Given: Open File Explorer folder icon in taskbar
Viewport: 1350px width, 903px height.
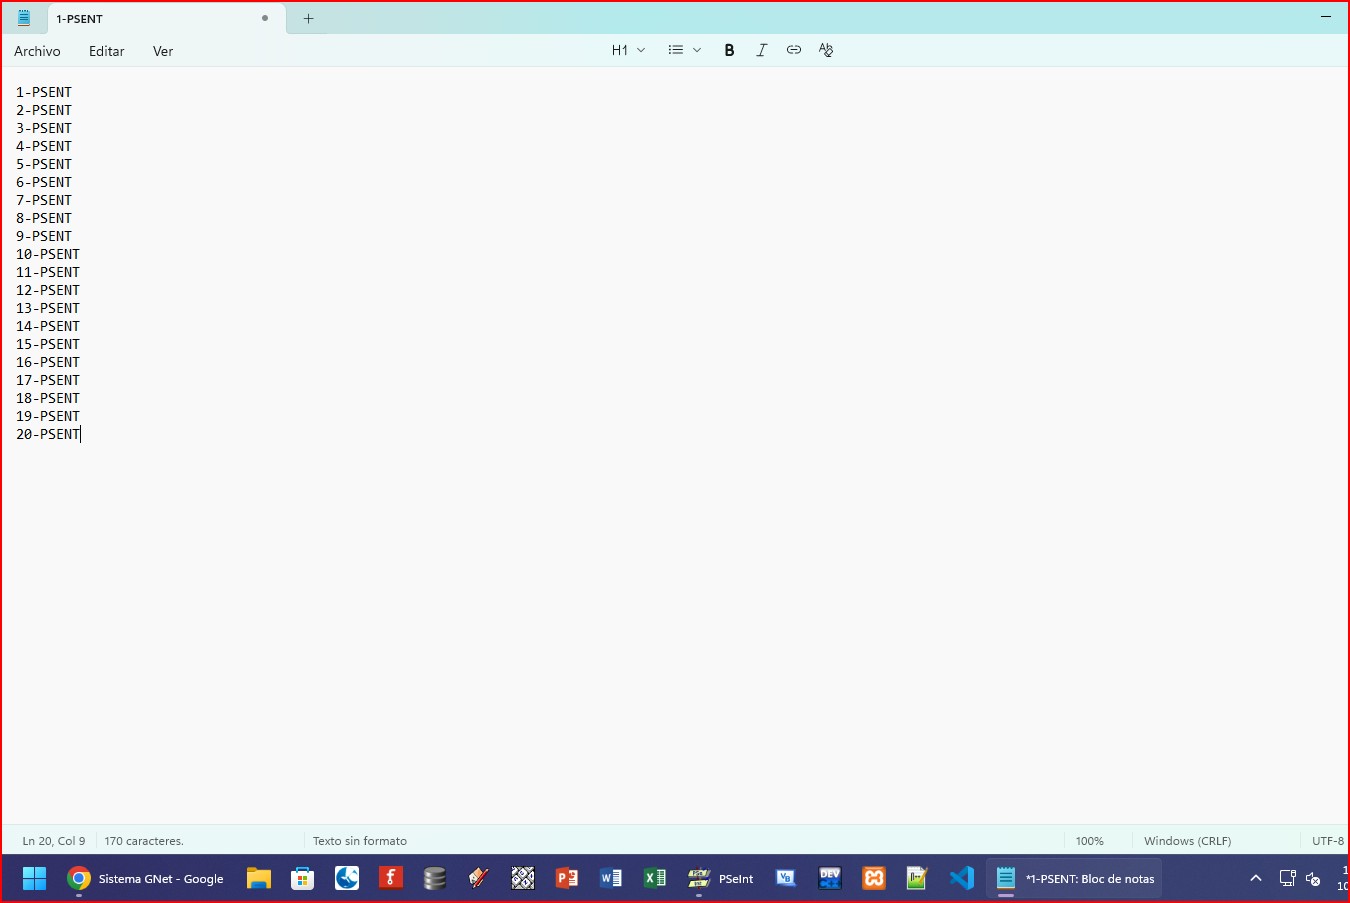Looking at the screenshot, I should (x=259, y=879).
